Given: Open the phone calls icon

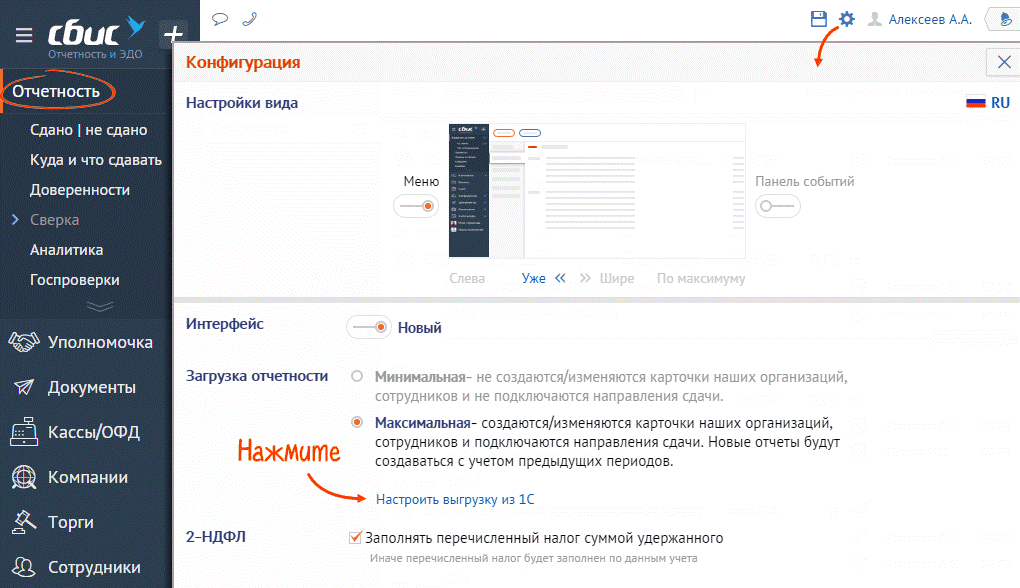Looking at the screenshot, I should pos(249,18).
